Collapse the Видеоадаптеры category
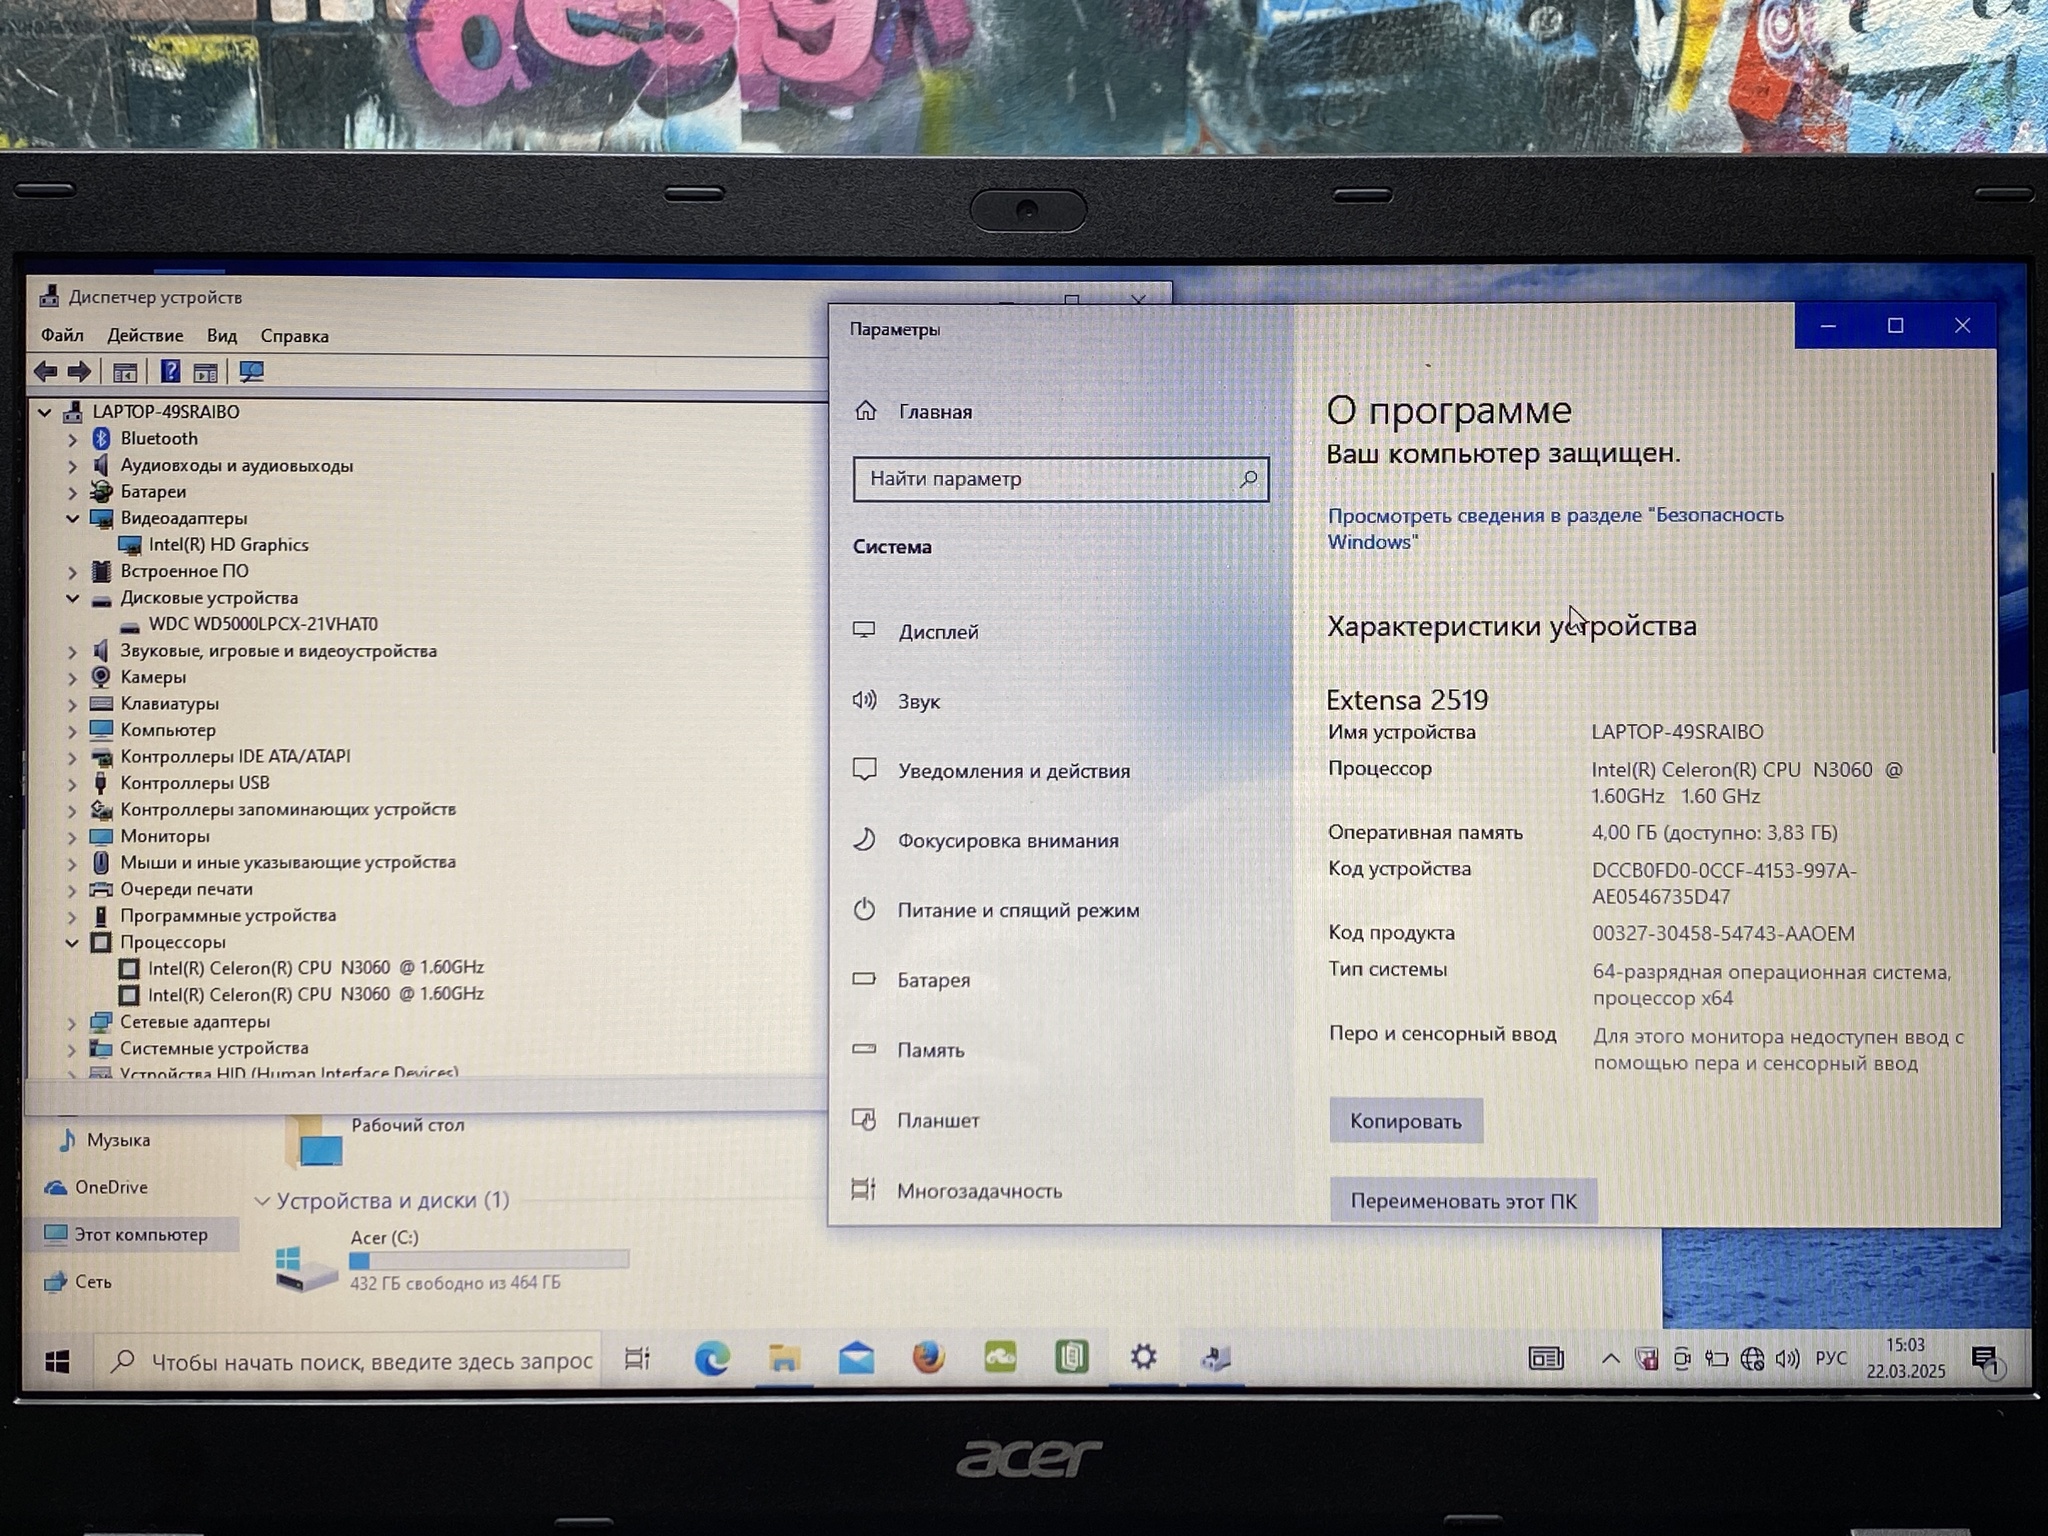 click(72, 518)
